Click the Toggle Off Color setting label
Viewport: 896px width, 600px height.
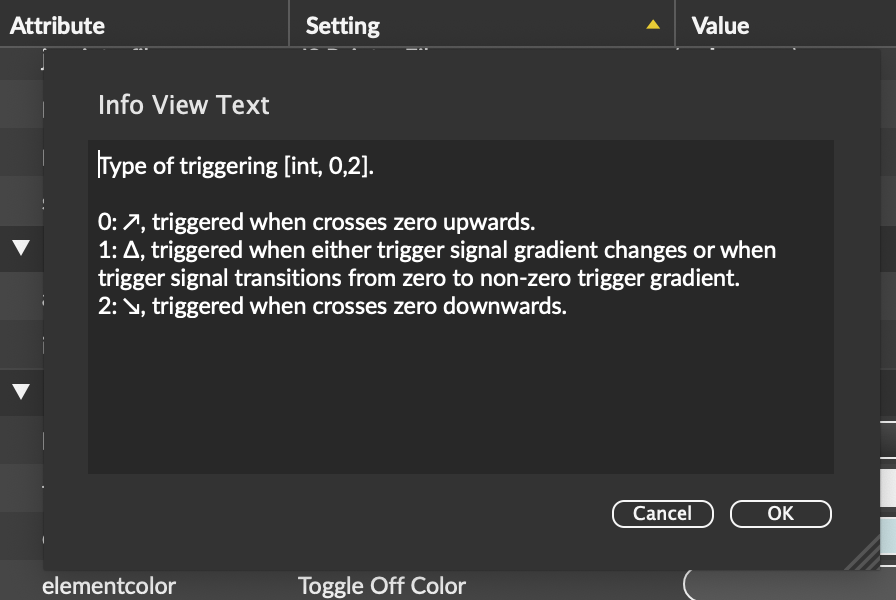[382, 586]
